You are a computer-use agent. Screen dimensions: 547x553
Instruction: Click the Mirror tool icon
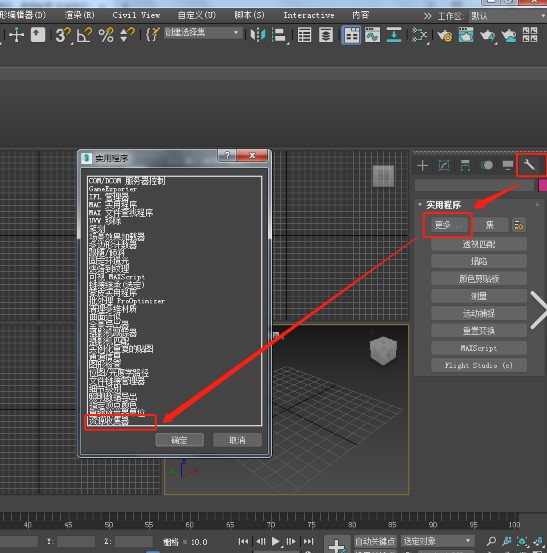click(x=258, y=35)
